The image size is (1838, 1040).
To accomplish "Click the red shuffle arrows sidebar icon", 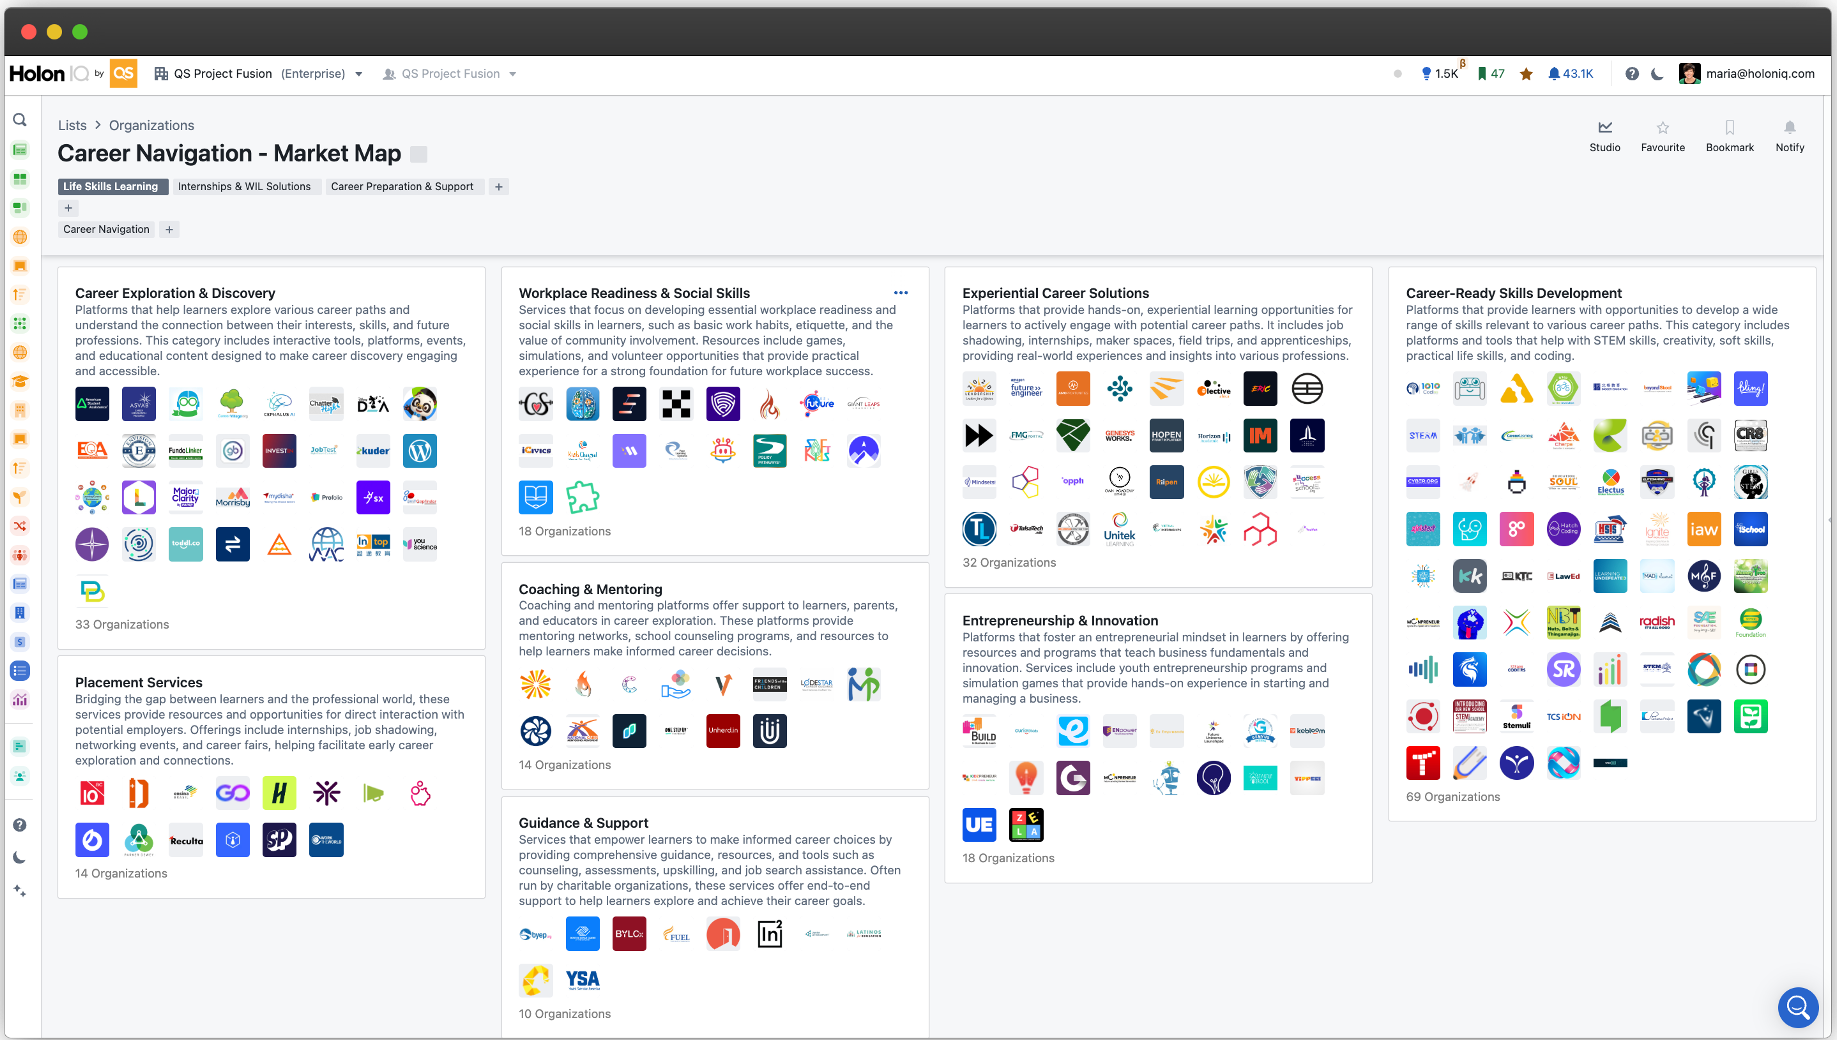I will [x=20, y=526].
